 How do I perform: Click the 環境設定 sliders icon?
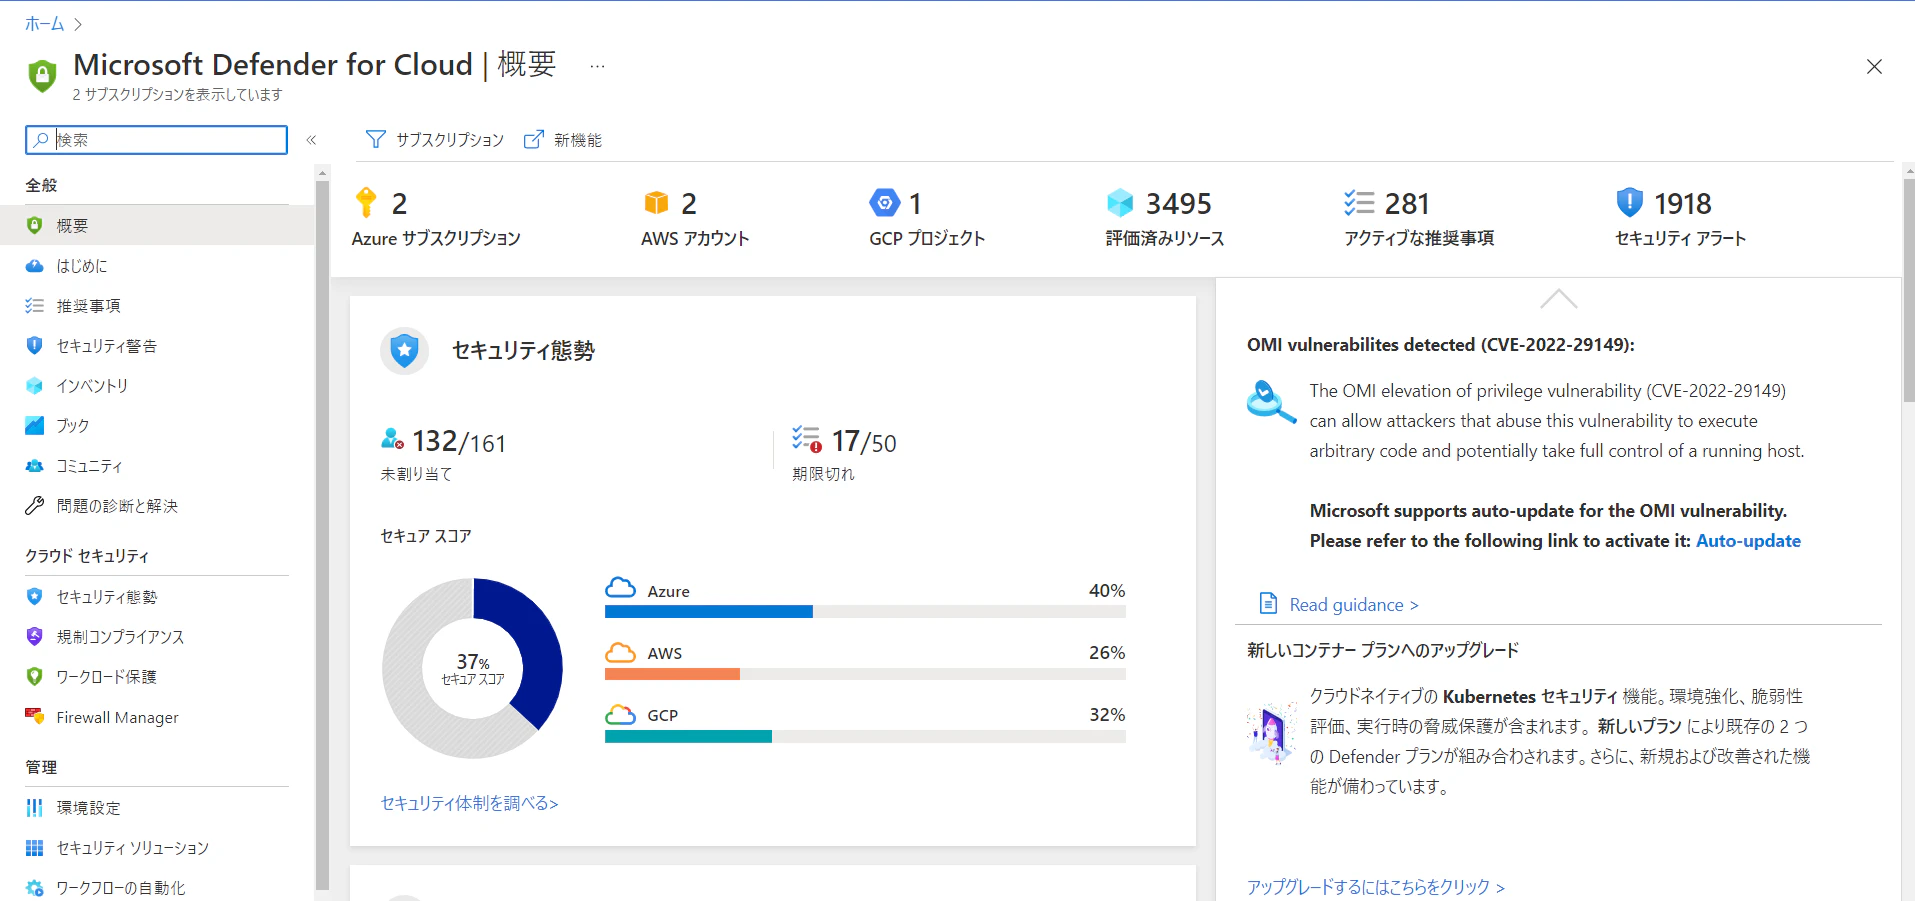click(34, 807)
